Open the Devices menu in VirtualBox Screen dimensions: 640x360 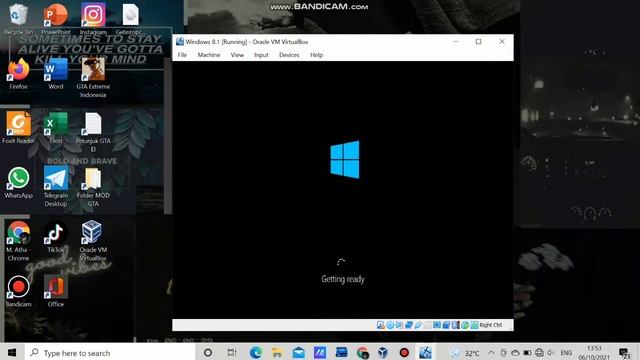coord(289,55)
